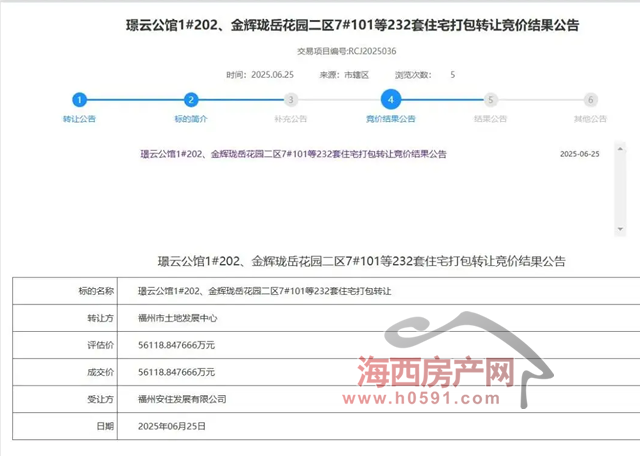Open the 结果公告 tab label
This screenshot has height=456, width=640.
point(490,119)
